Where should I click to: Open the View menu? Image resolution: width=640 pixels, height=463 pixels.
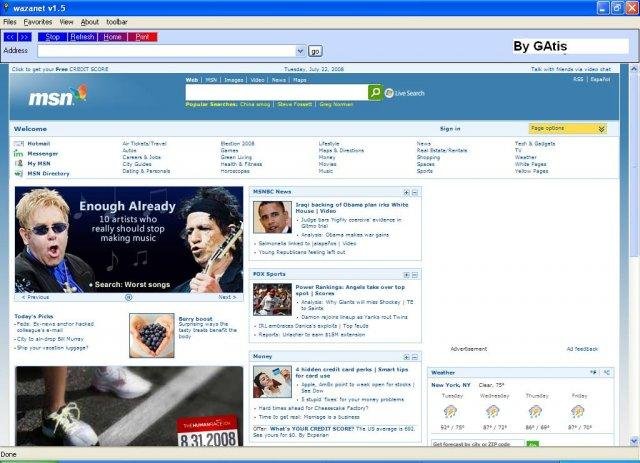click(66, 22)
